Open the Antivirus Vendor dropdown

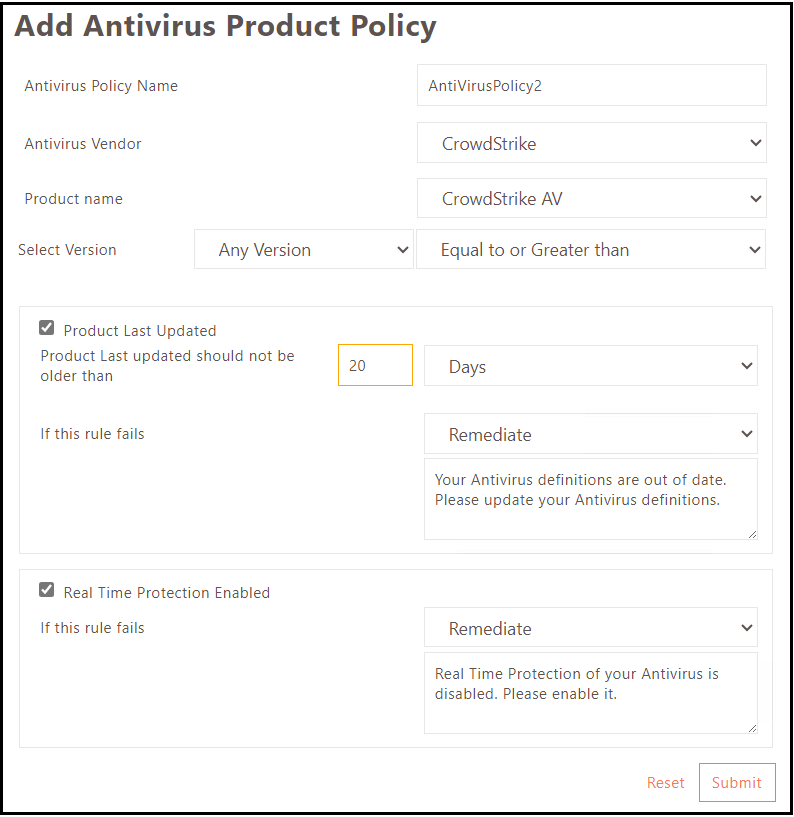pyautogui.click(x=591, y=143)
